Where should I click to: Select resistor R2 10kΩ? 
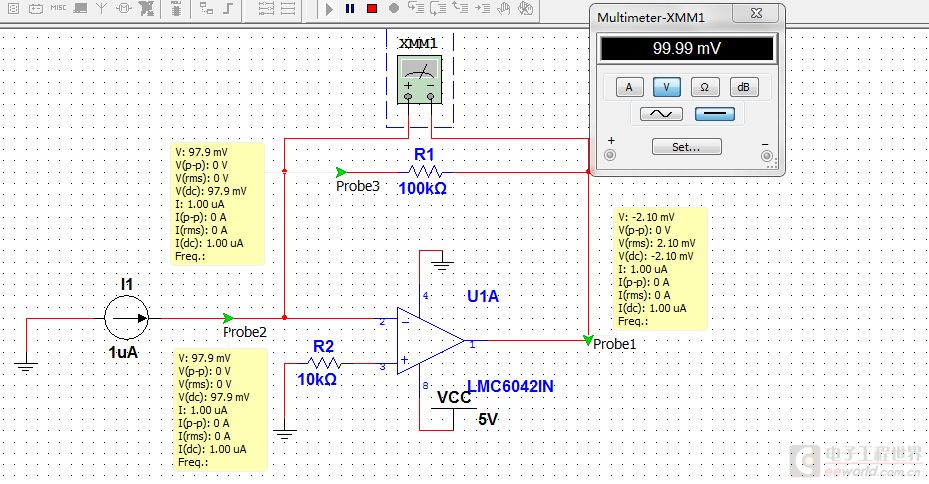324,363
